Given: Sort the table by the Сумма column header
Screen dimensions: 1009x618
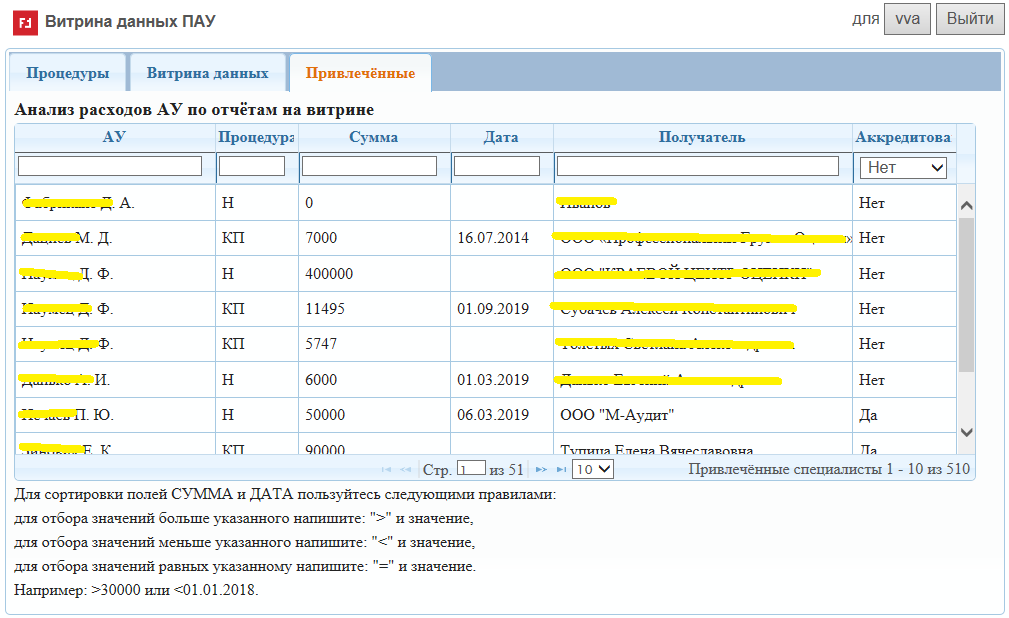Looking at the screenshot, I should pyautogui.click(x=374, y=137).
